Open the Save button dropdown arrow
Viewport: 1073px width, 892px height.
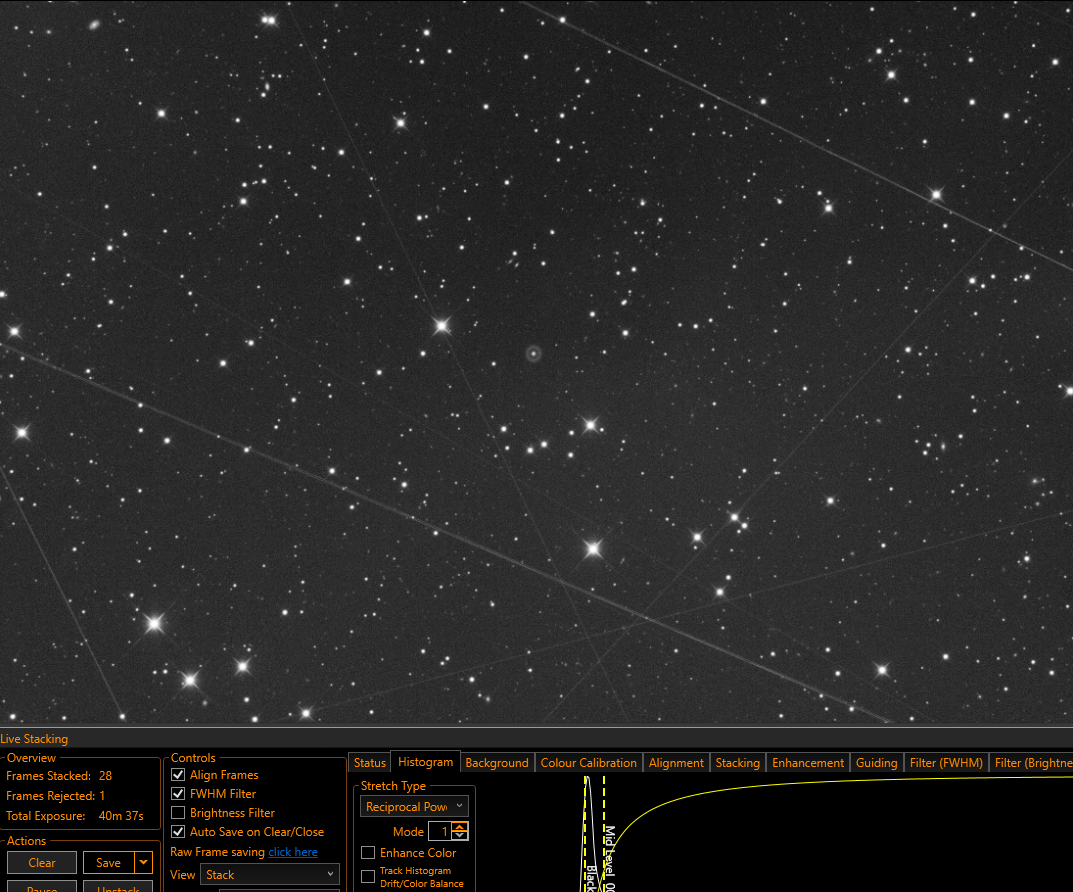click(x=144, y=863)
